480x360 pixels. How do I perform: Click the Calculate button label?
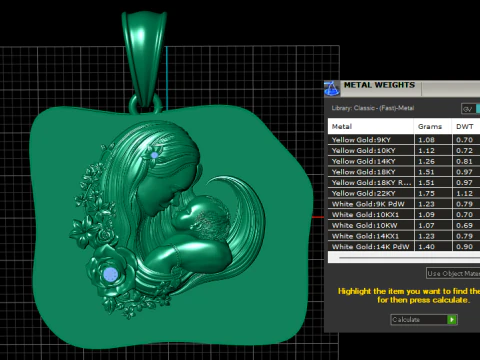(406, 320)
